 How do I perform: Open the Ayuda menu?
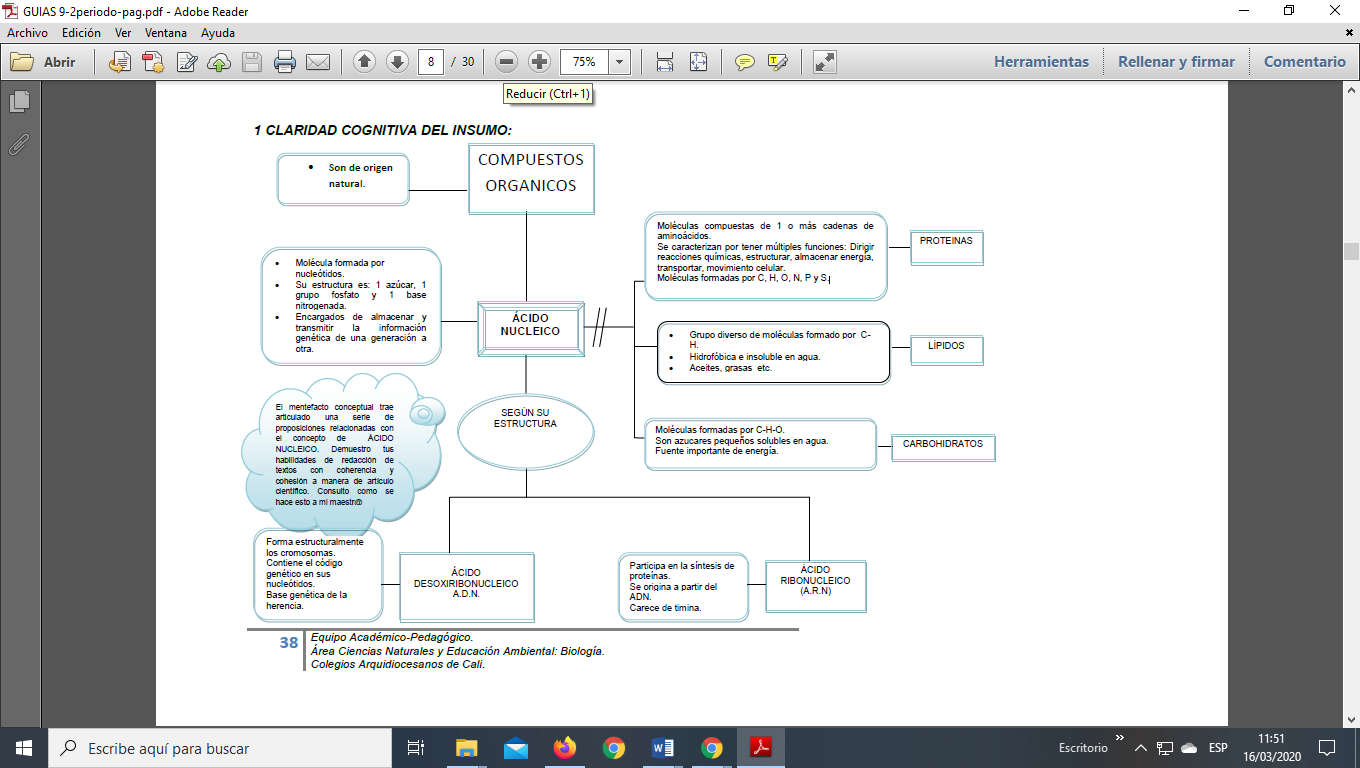click(218, 33)
